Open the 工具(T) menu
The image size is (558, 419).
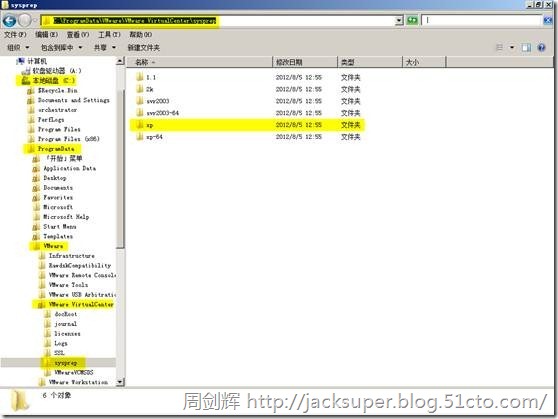109,35
